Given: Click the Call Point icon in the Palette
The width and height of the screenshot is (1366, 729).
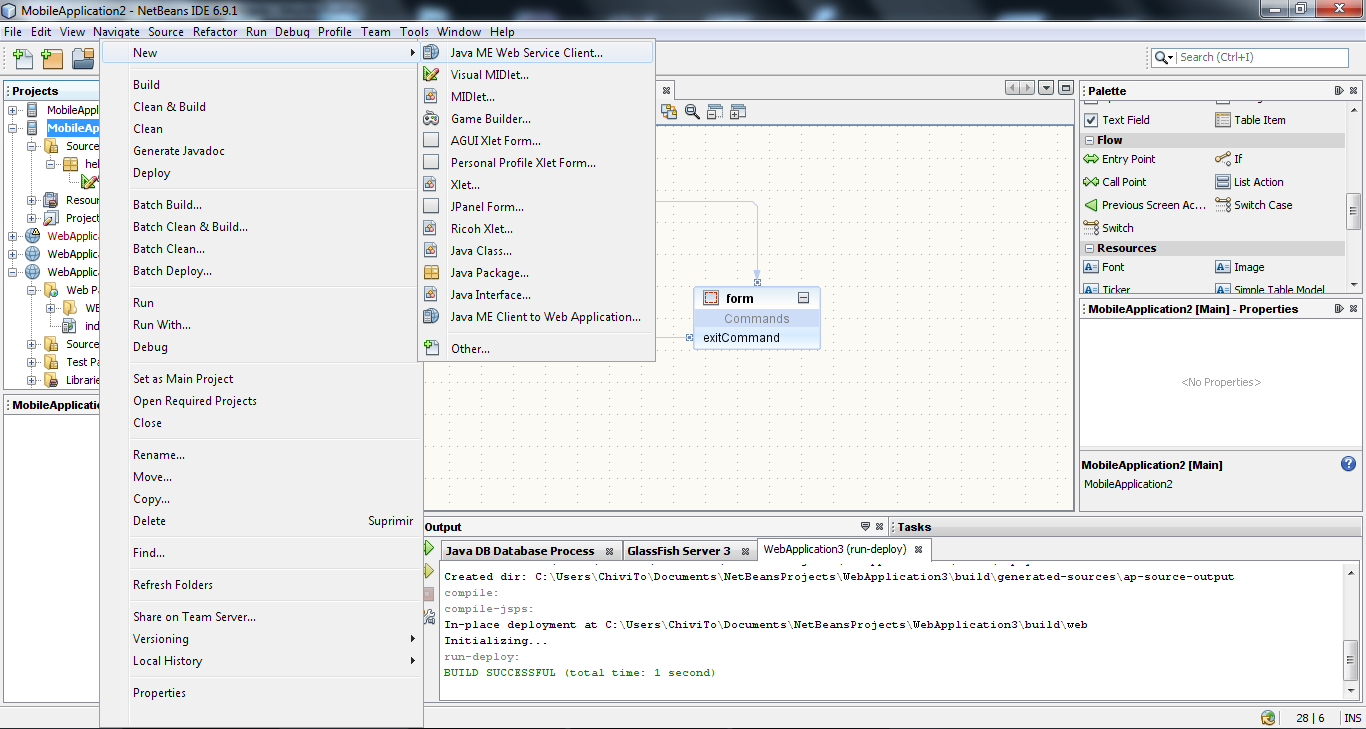Looking at the screenshot, I should click(x=1091, y=182).
